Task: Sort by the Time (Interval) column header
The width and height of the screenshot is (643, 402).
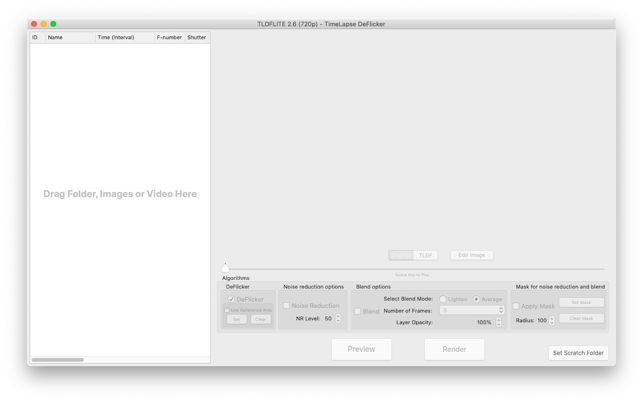Action: point(125,37)
